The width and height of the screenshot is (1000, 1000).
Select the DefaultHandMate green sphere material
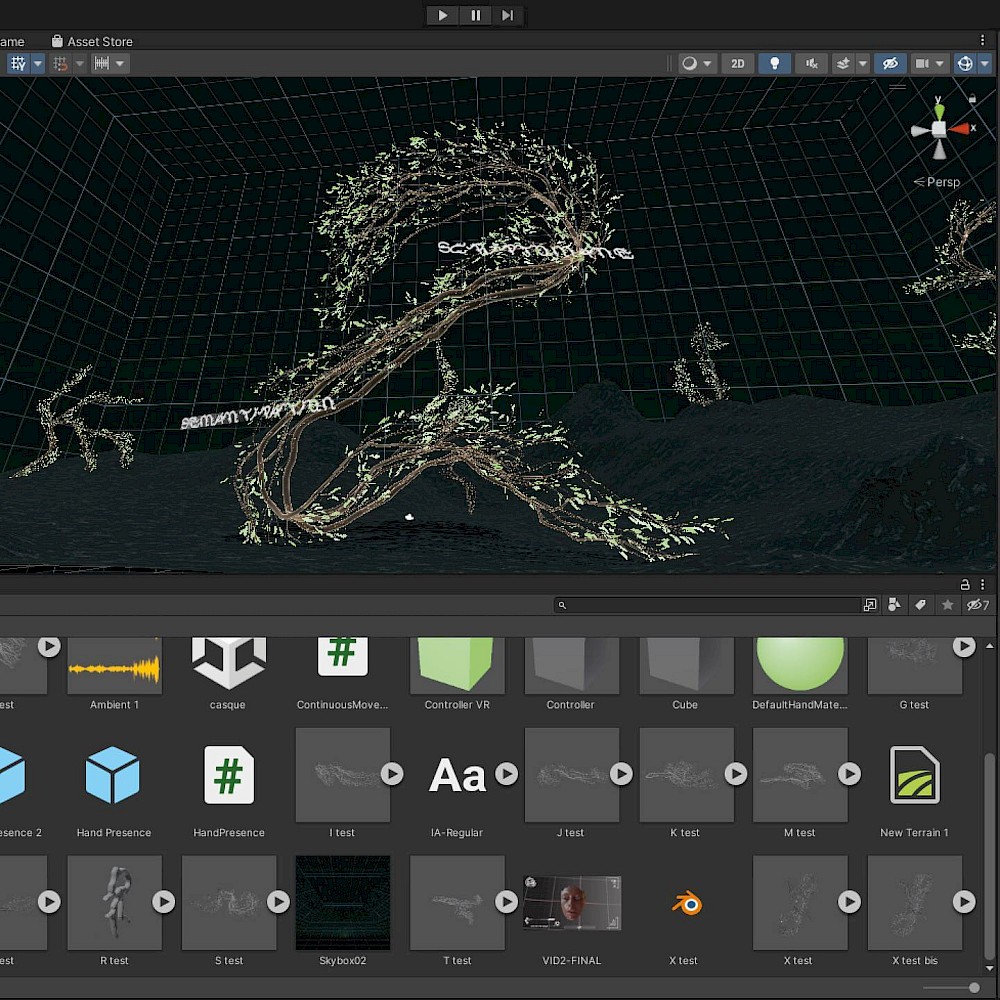pyautogui.click(x=800, y=665)
